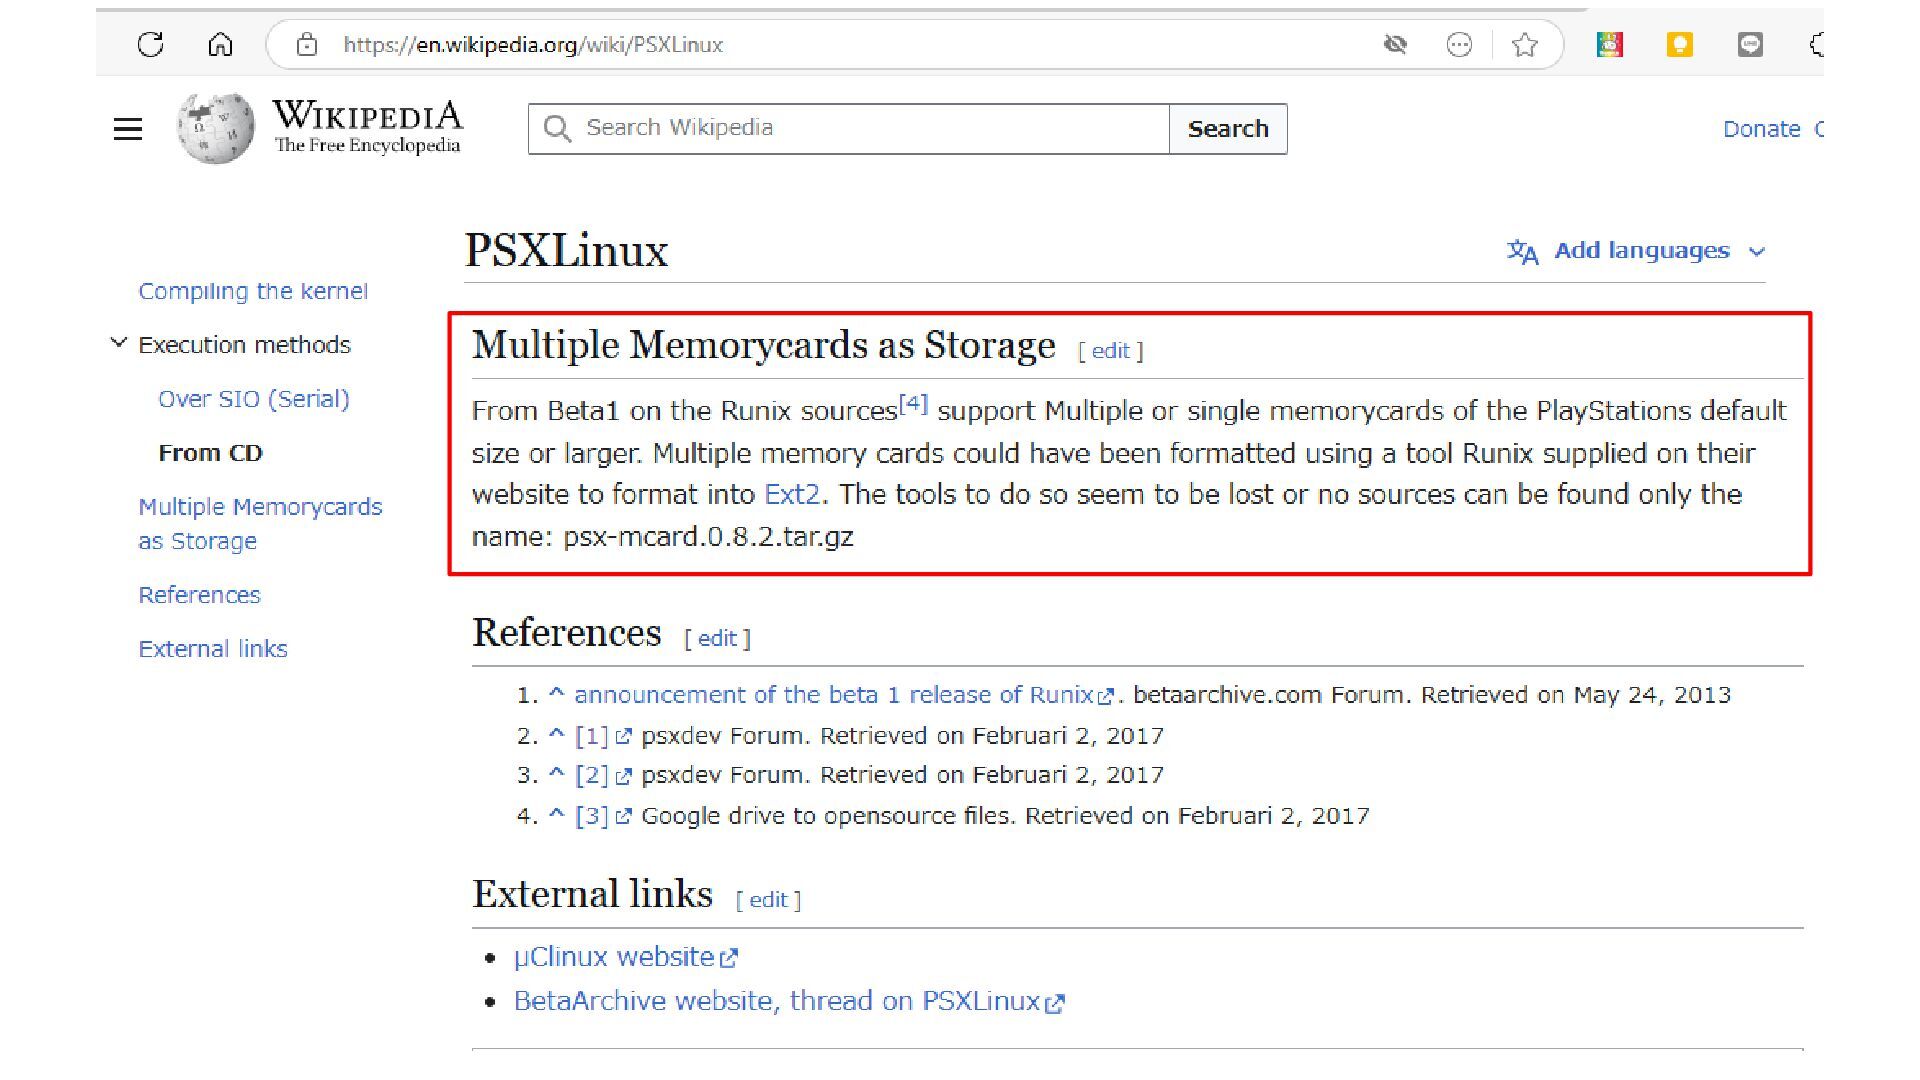Click the Donate link

coord(1760,129)
